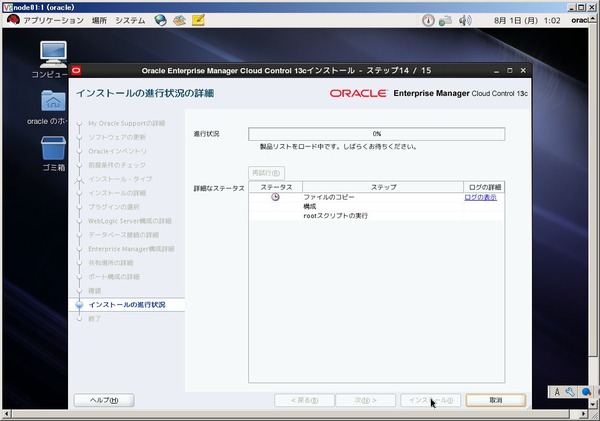The image size is (600, 421).
Task: Open the ログの表示 link
Action: (480, 197)
